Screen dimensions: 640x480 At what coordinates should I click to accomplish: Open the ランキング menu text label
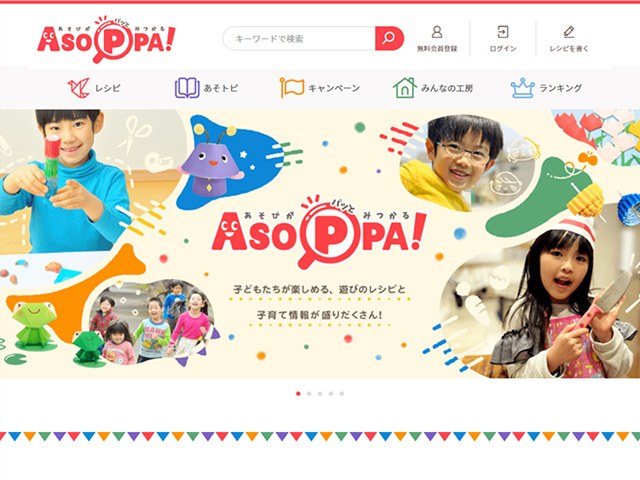click(560, 88)
